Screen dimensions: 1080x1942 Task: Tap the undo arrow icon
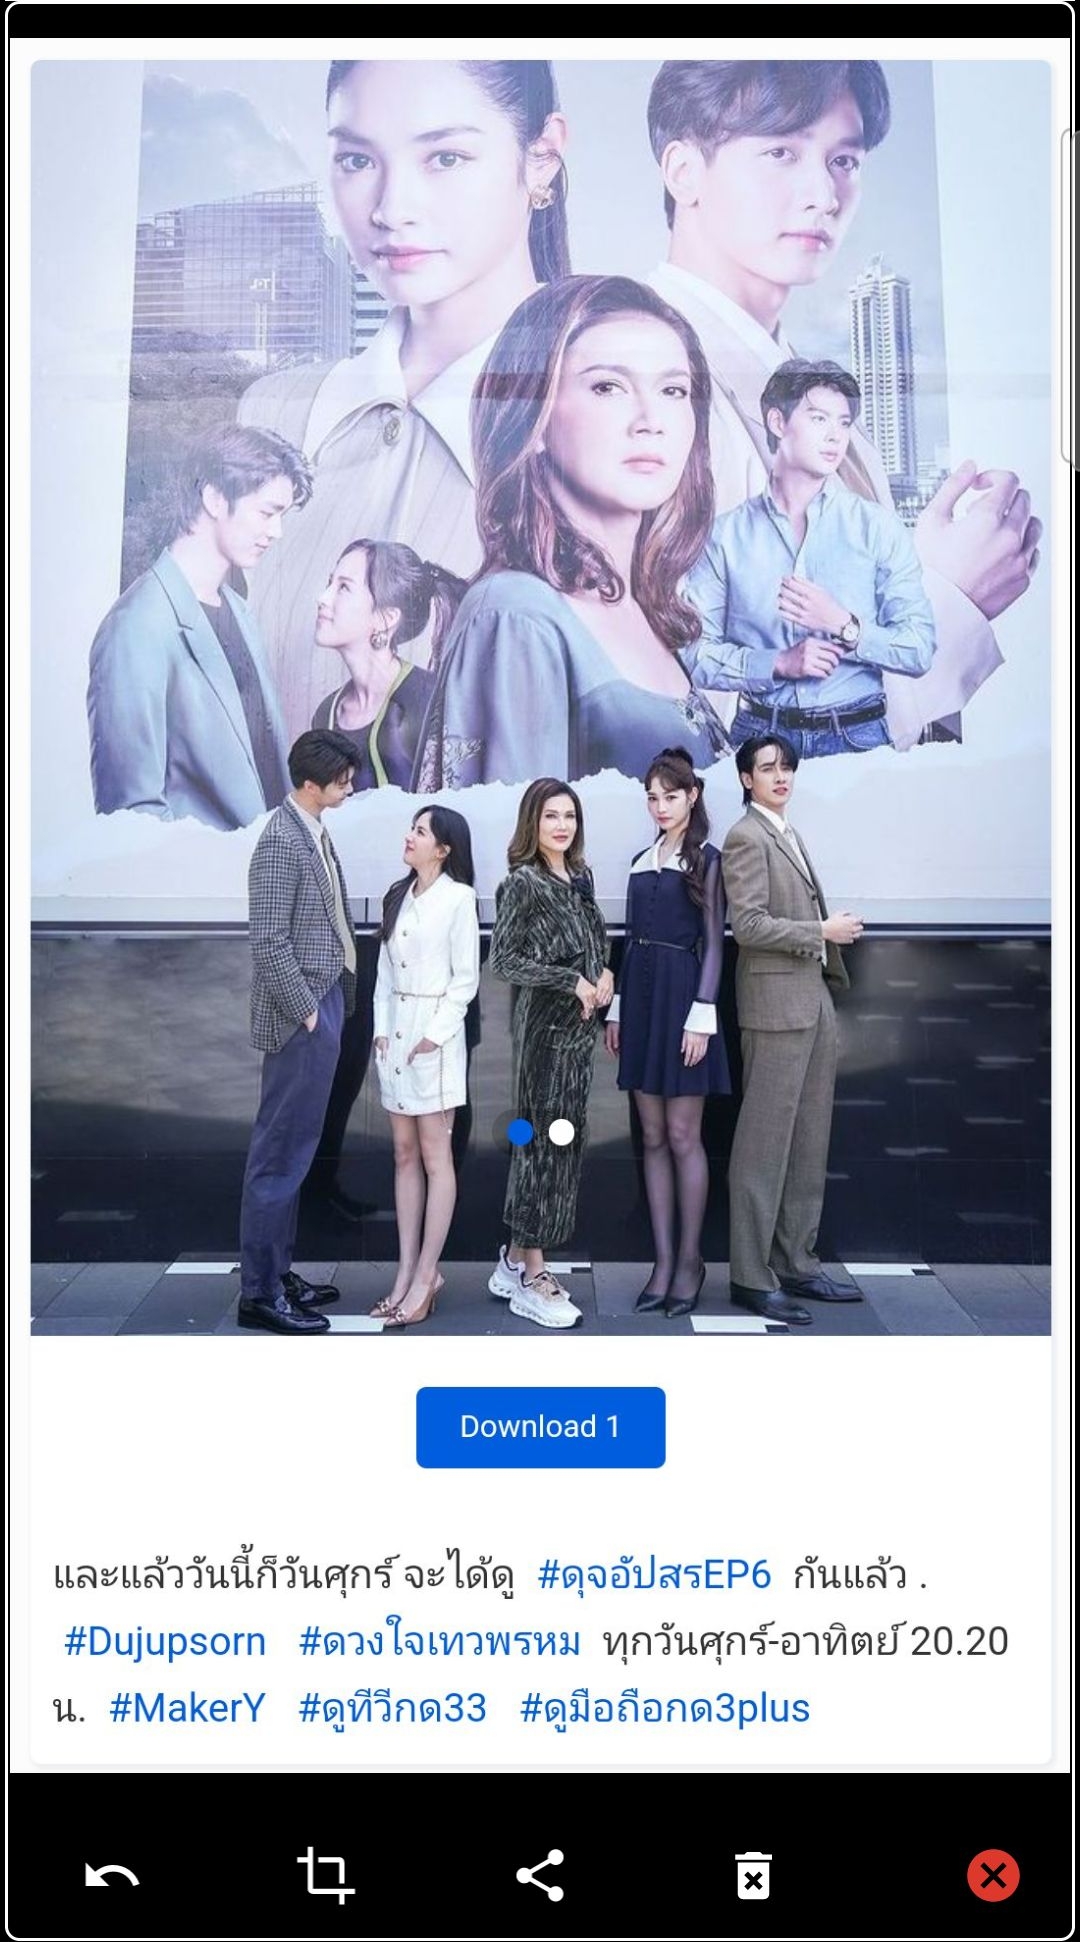click(112, 1876)
